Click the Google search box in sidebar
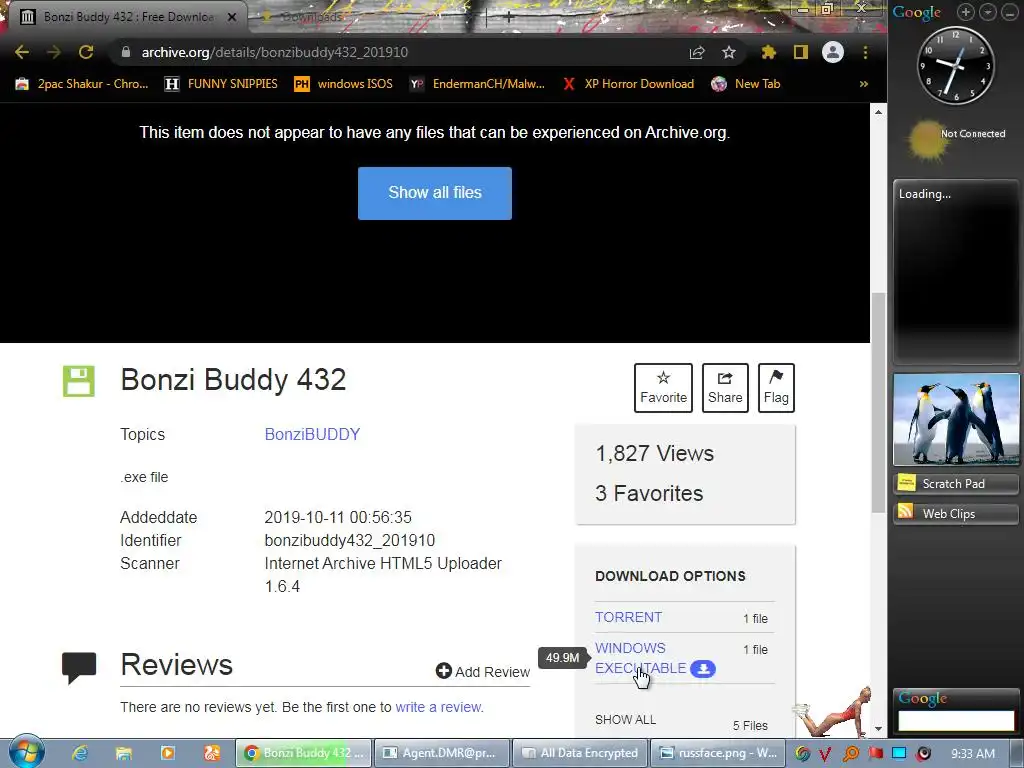 [x=955, y=720]
